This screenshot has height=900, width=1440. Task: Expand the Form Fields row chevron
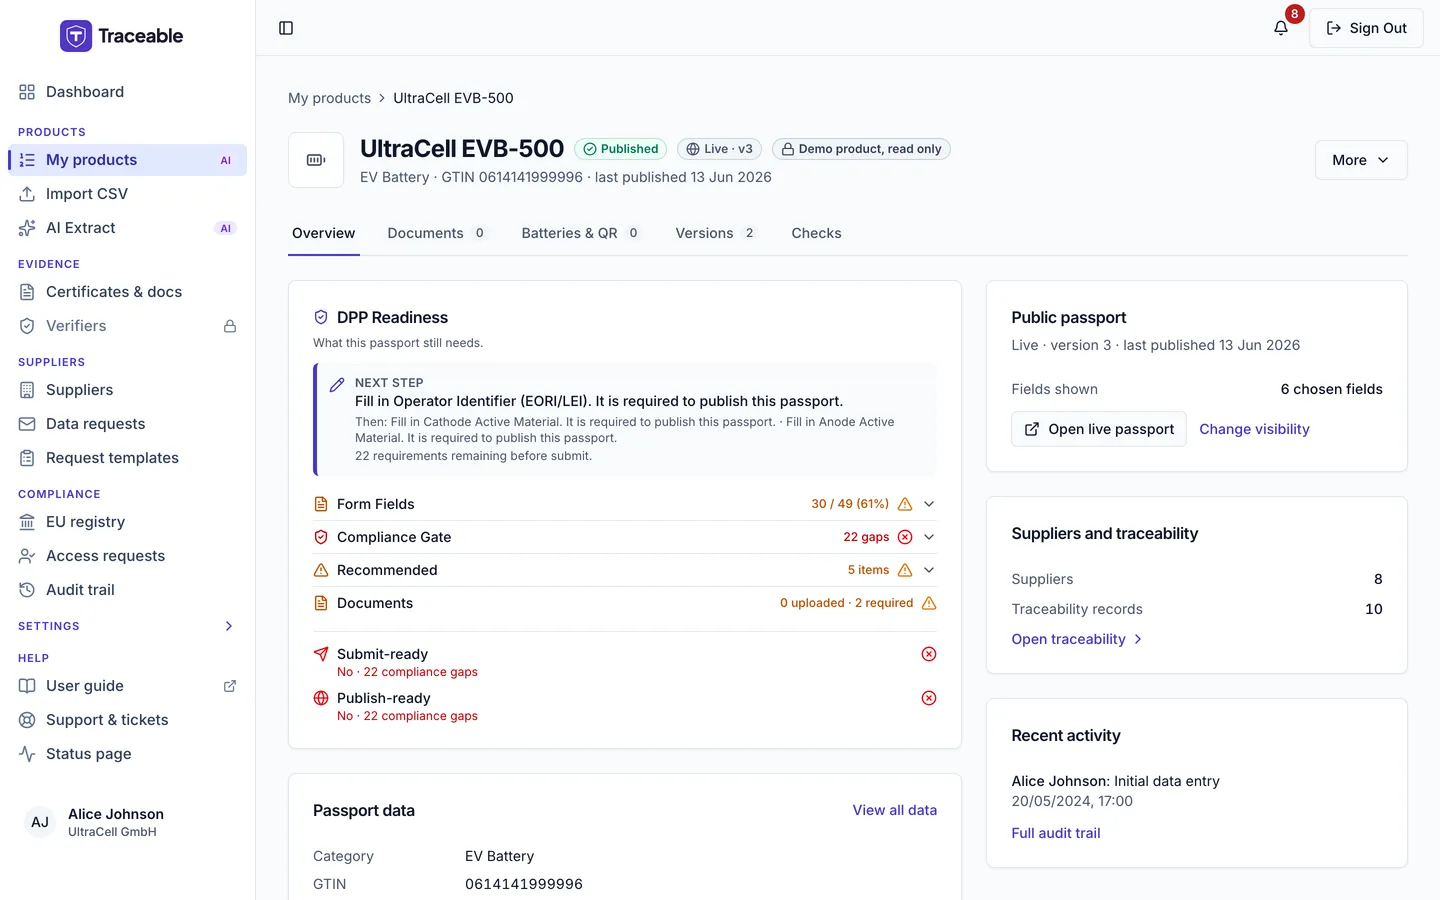coord(929,504)
